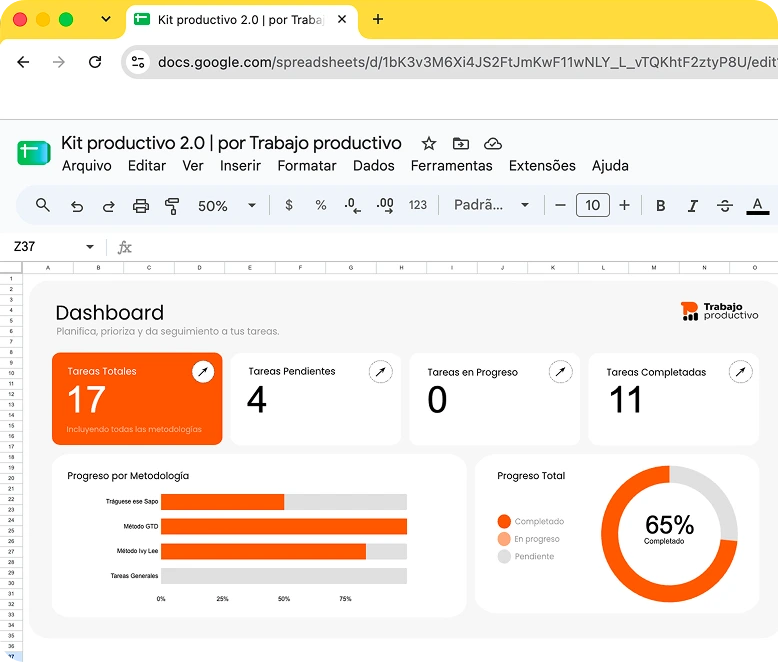This screenshot has width=778, height=662.
Task: Click the Trabajo productivo logo
Action: tap(719, 311)
